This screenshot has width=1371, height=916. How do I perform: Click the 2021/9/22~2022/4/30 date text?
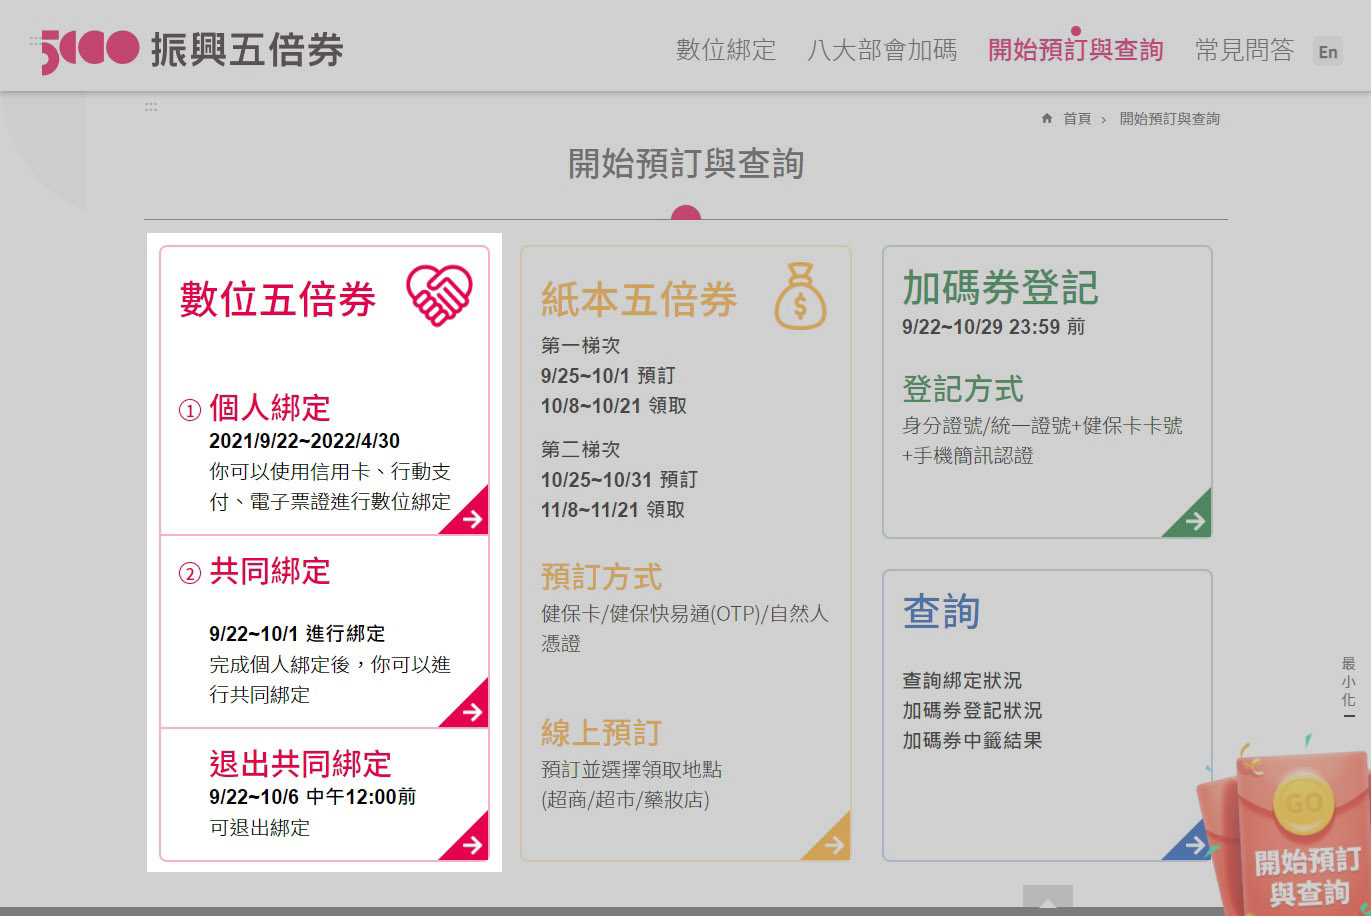click(x=304, y=441)
